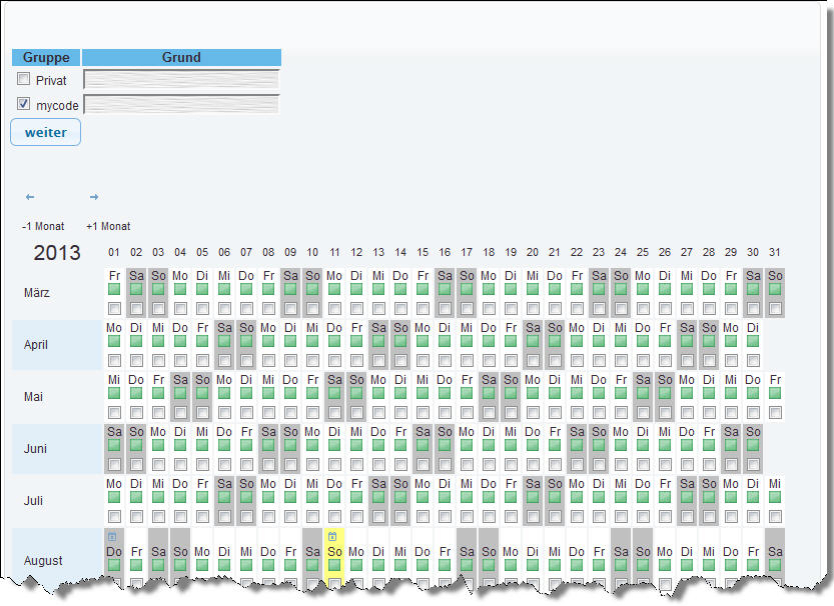
Task: Click the right arrow for next month
Action: tap(94, 197)
